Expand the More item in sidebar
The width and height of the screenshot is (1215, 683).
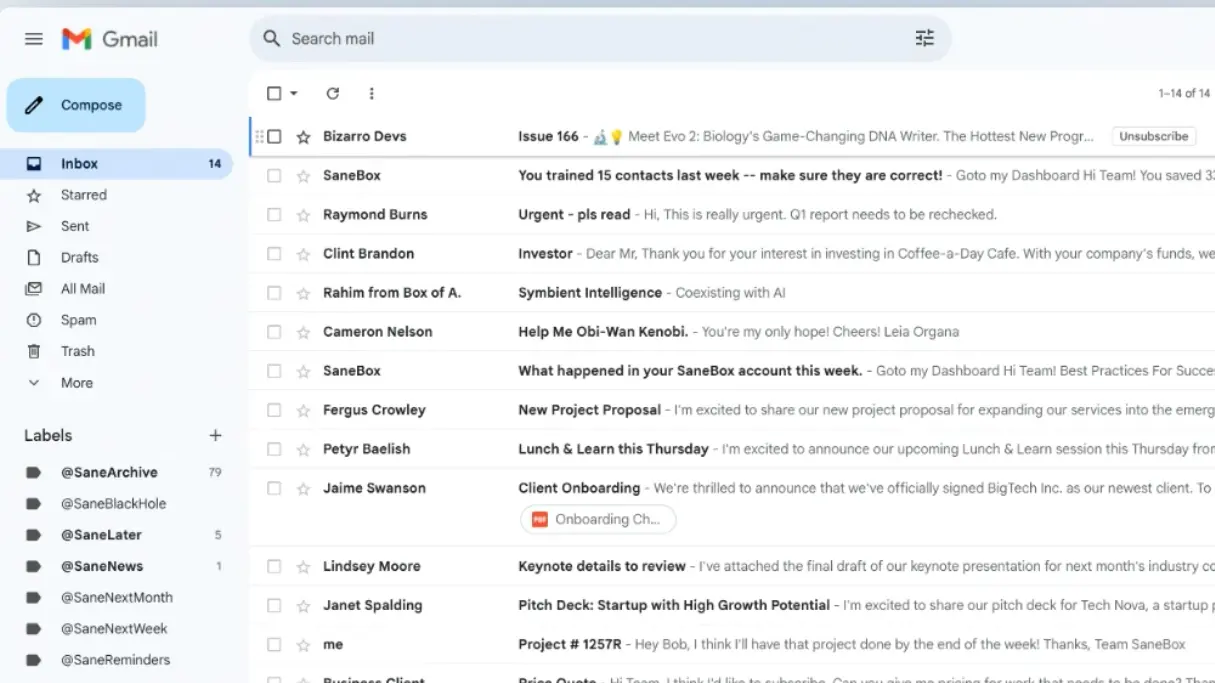(76, 383)
